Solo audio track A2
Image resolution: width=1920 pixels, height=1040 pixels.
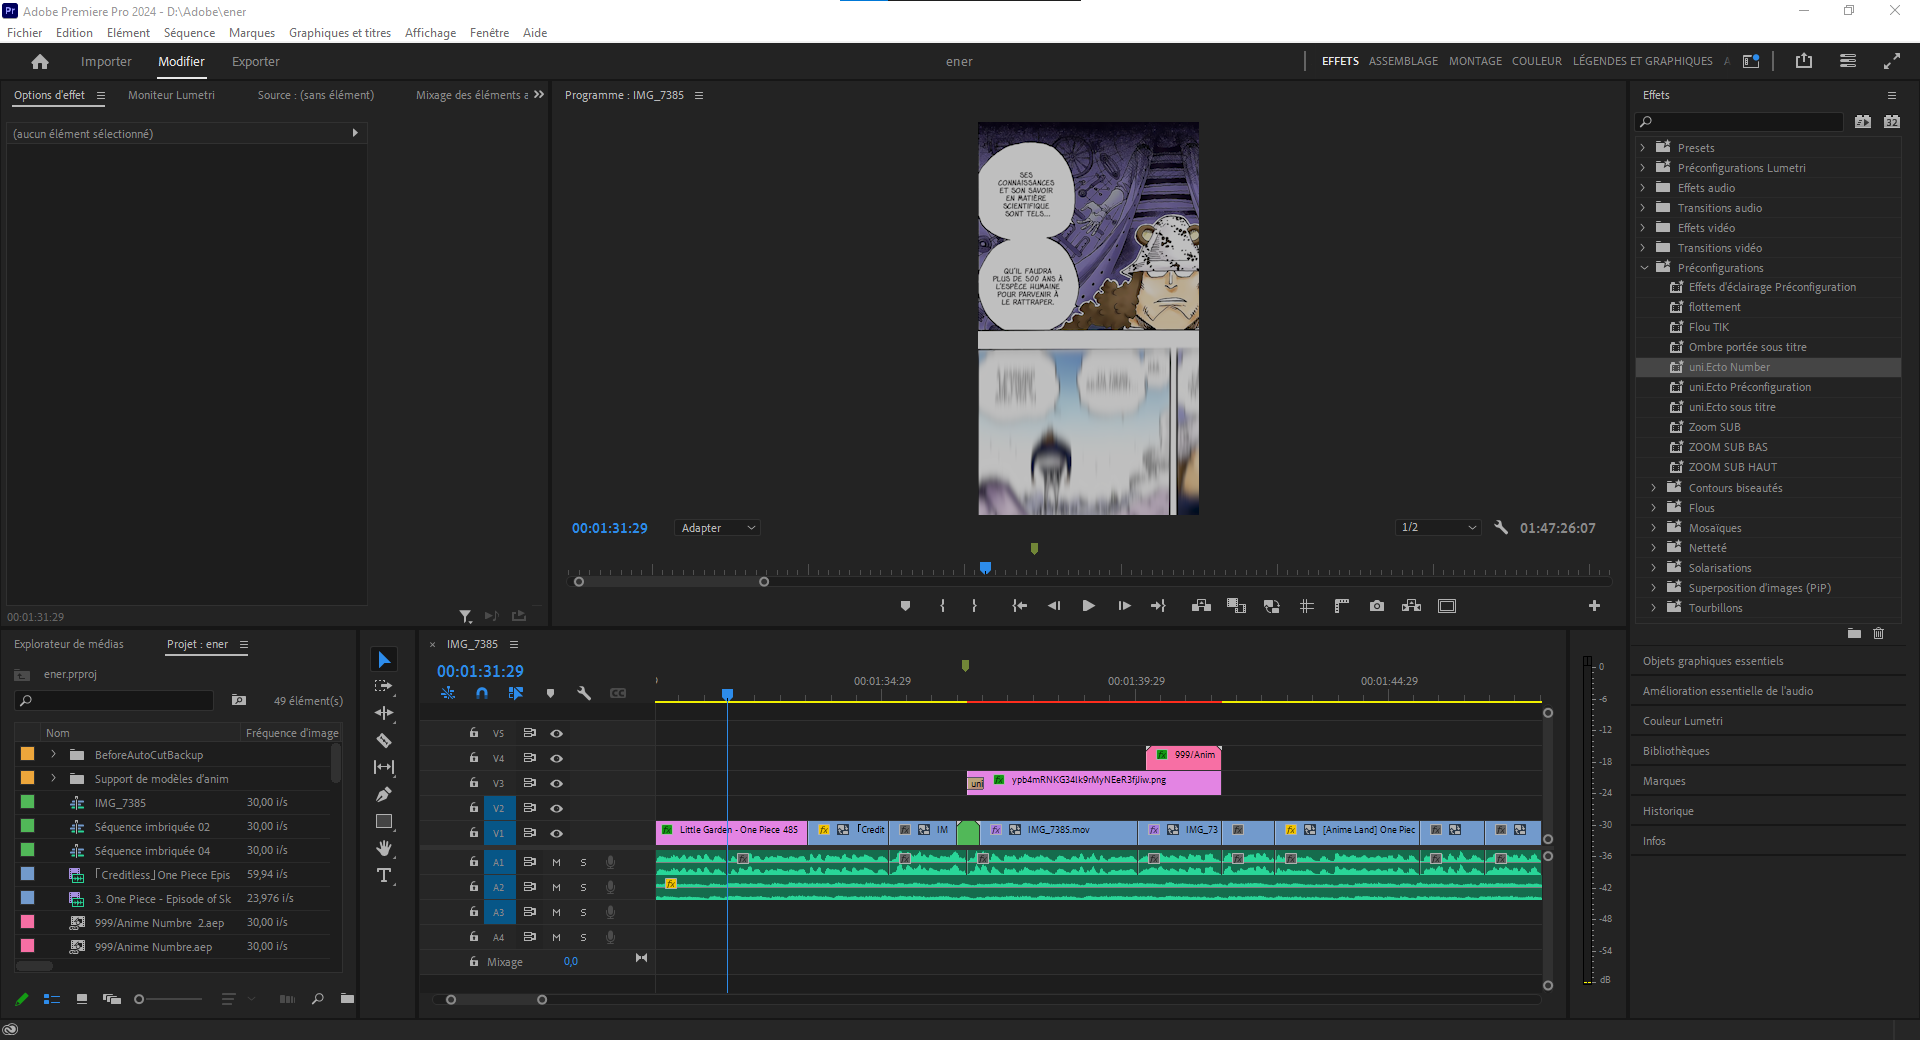(583, 887)
